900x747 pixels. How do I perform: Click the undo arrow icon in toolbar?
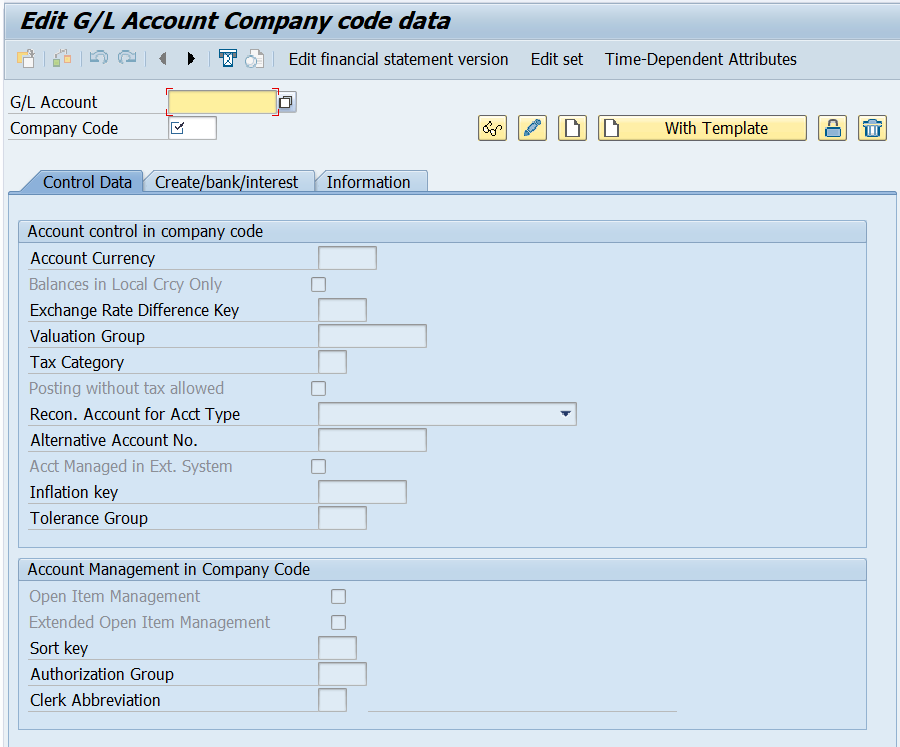point(99,58)
